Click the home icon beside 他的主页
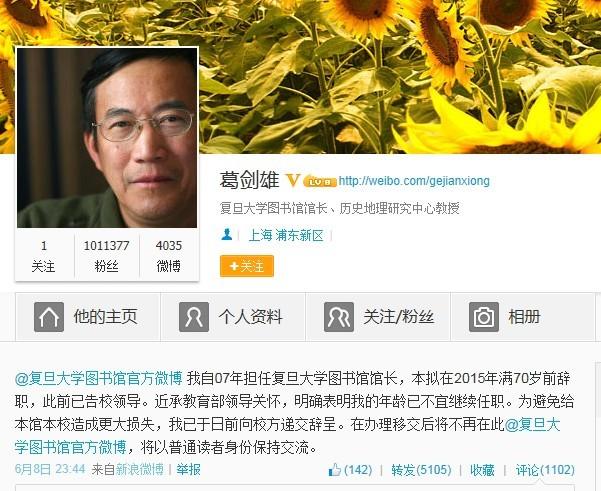This screenshot has height=491, width=601. pyautogui.click(x=49, y=317)
